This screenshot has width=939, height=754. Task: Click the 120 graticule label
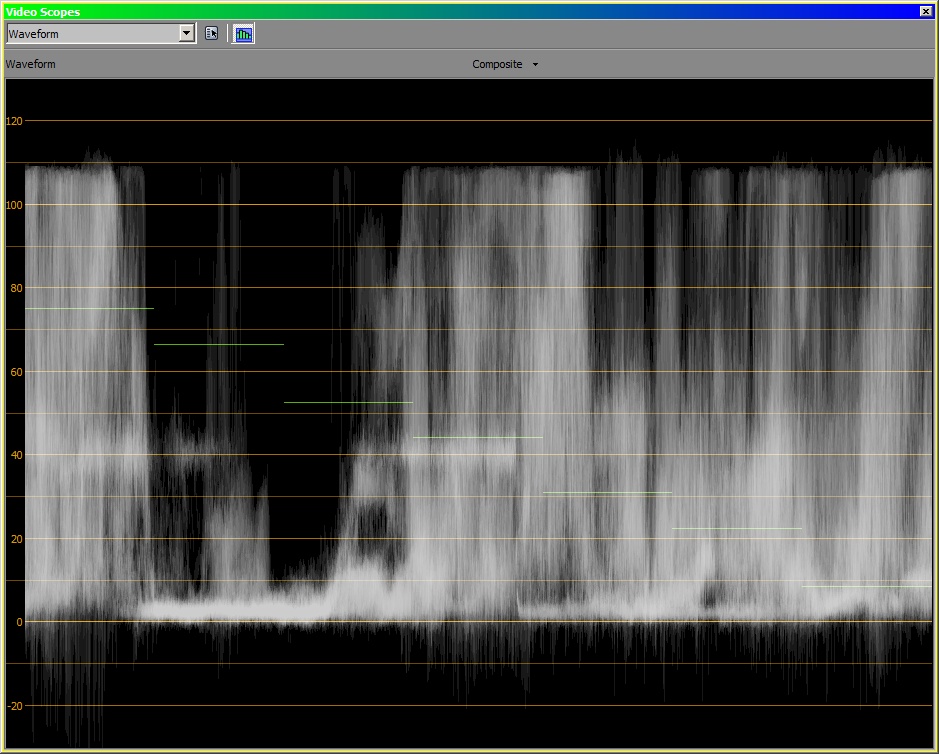(14, 121)
